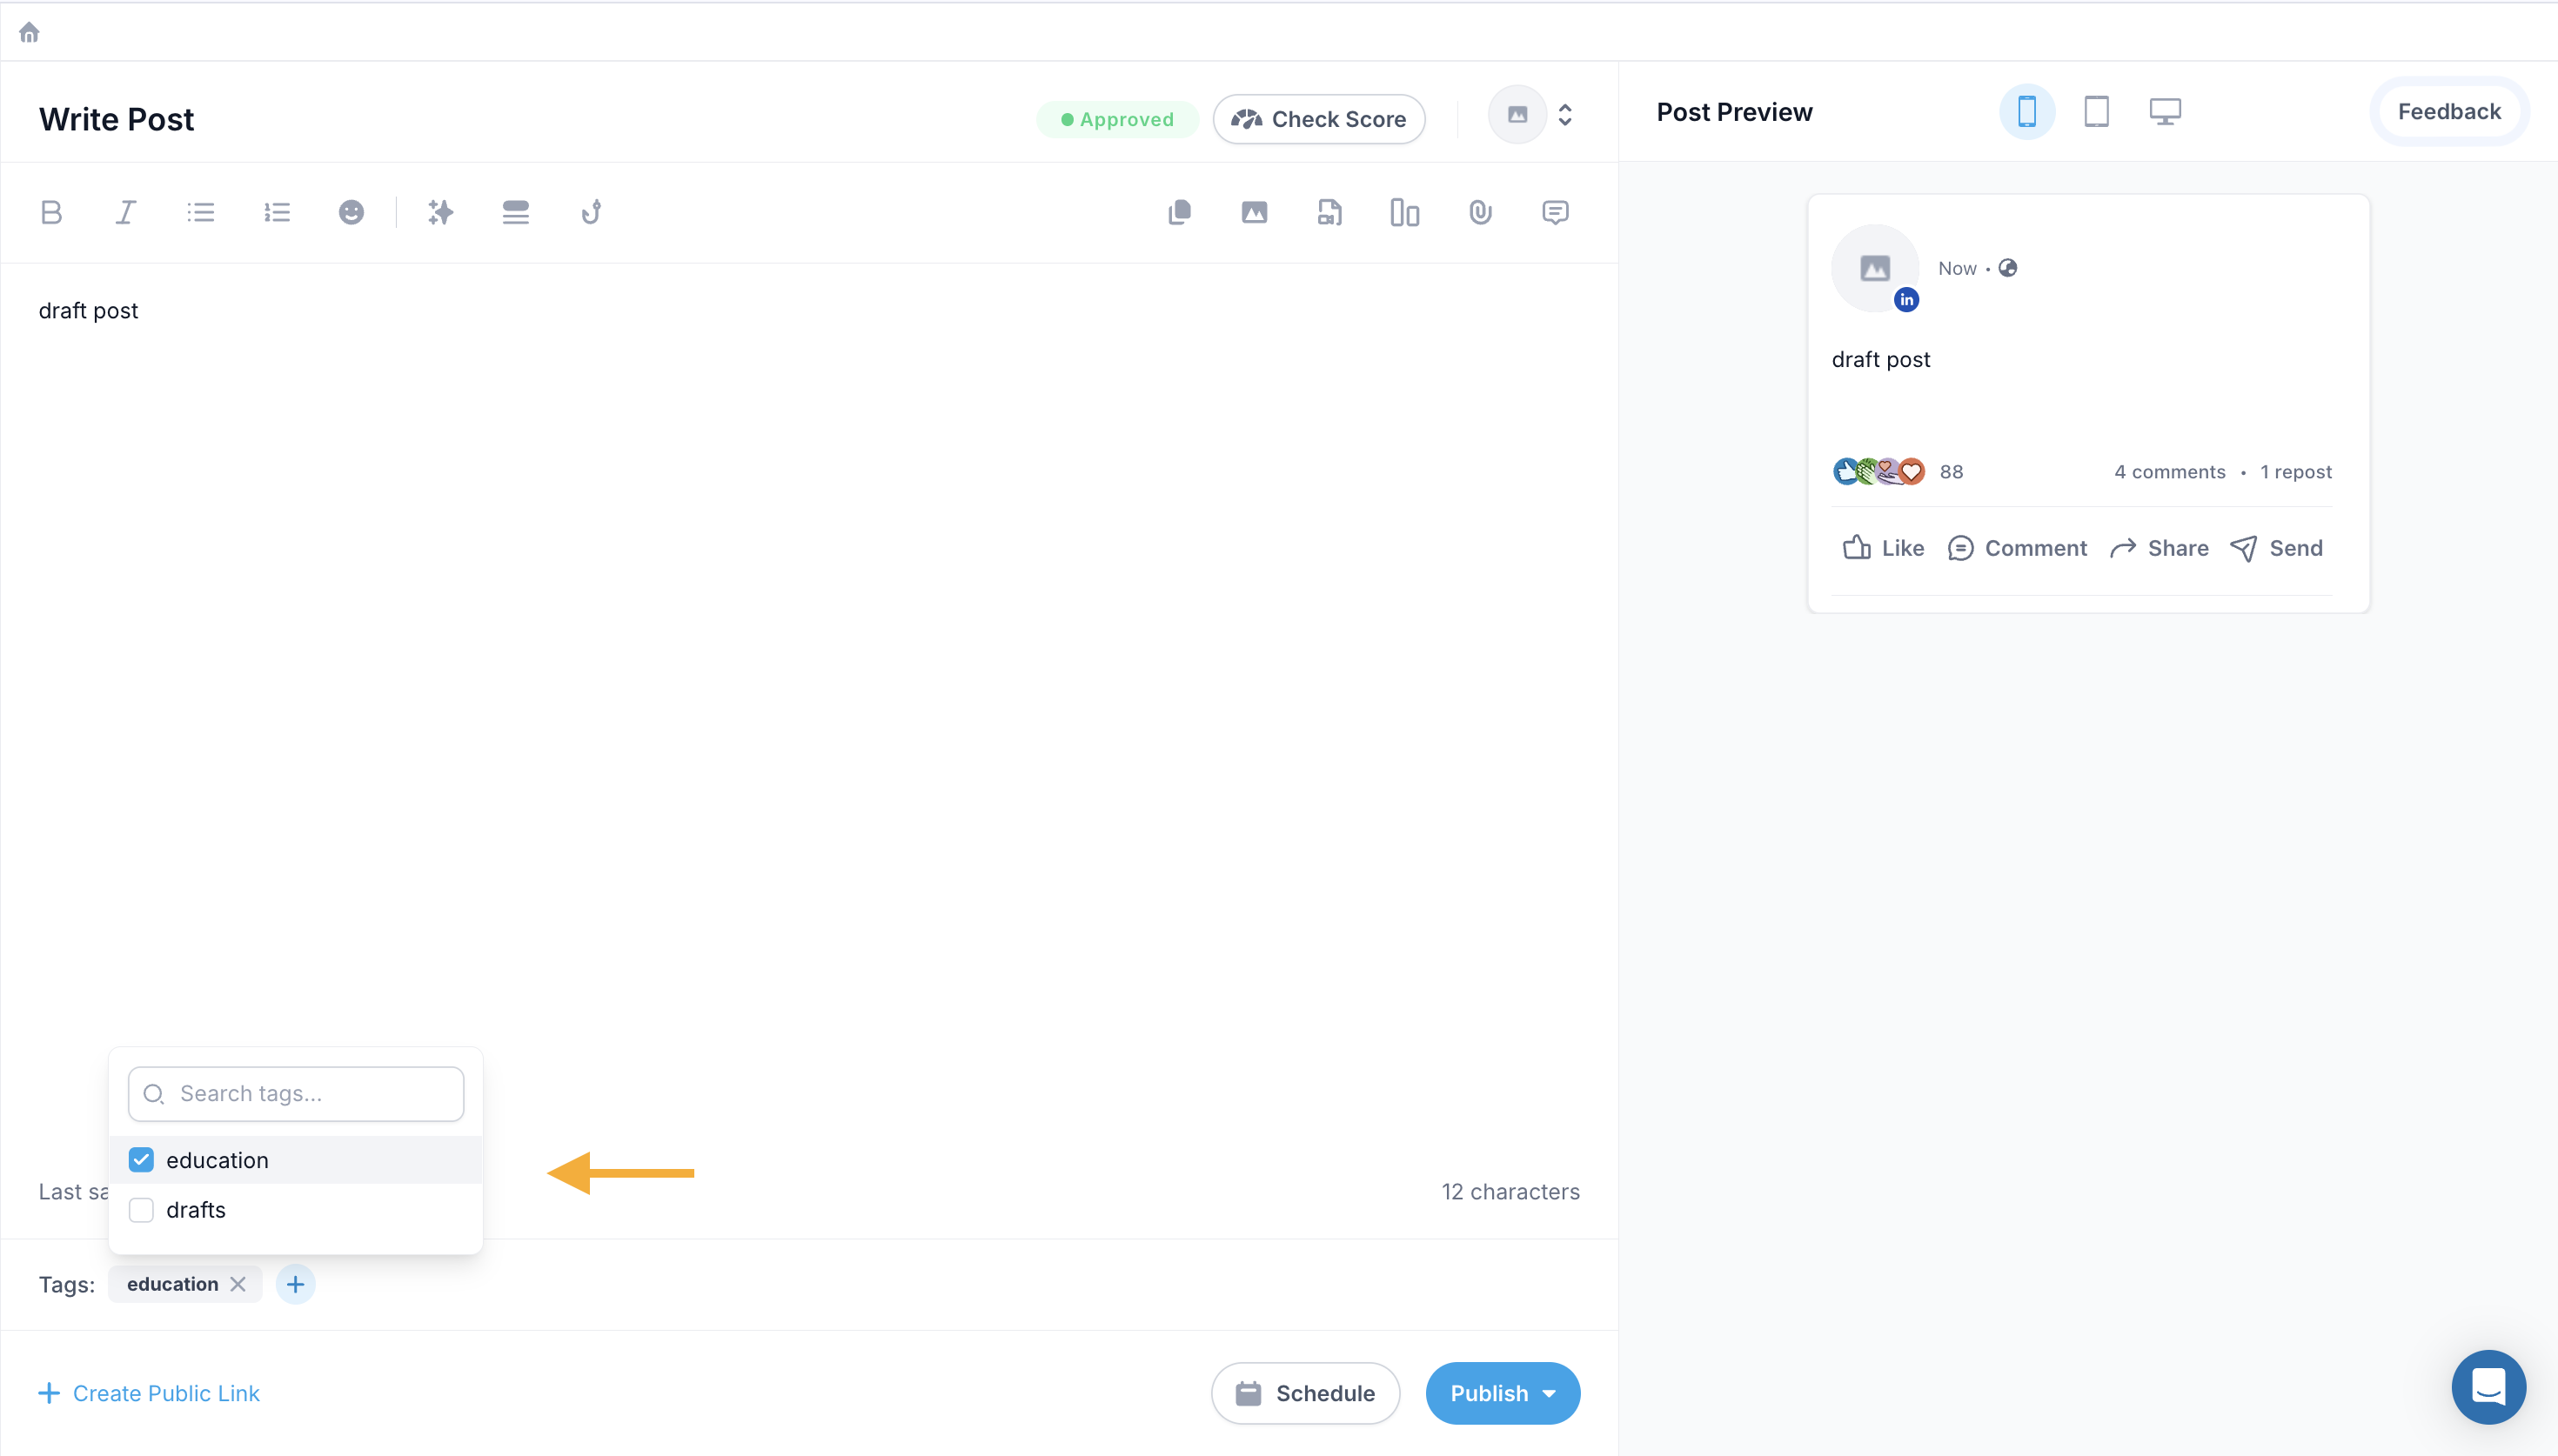
Task: Switch preview to desktop view
Action: coord(2165,111)
